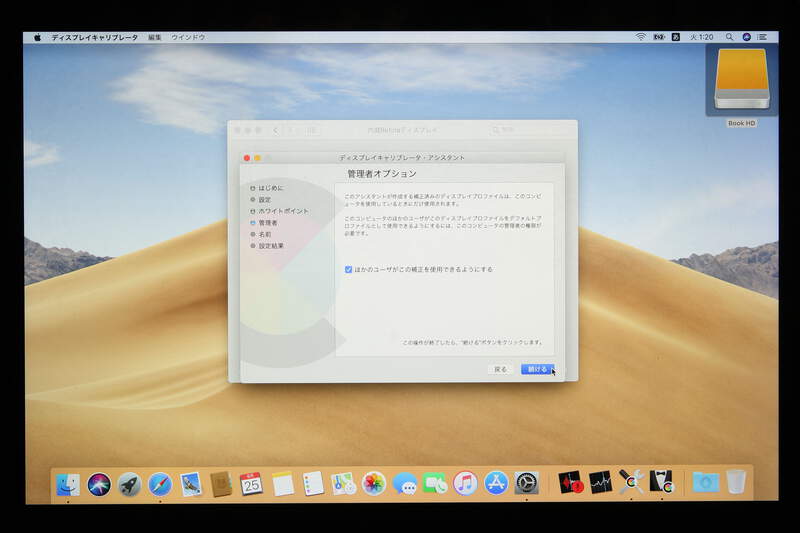Open Maps app in Dock
This screenshot has width=800, height=533.
(343, 484)
